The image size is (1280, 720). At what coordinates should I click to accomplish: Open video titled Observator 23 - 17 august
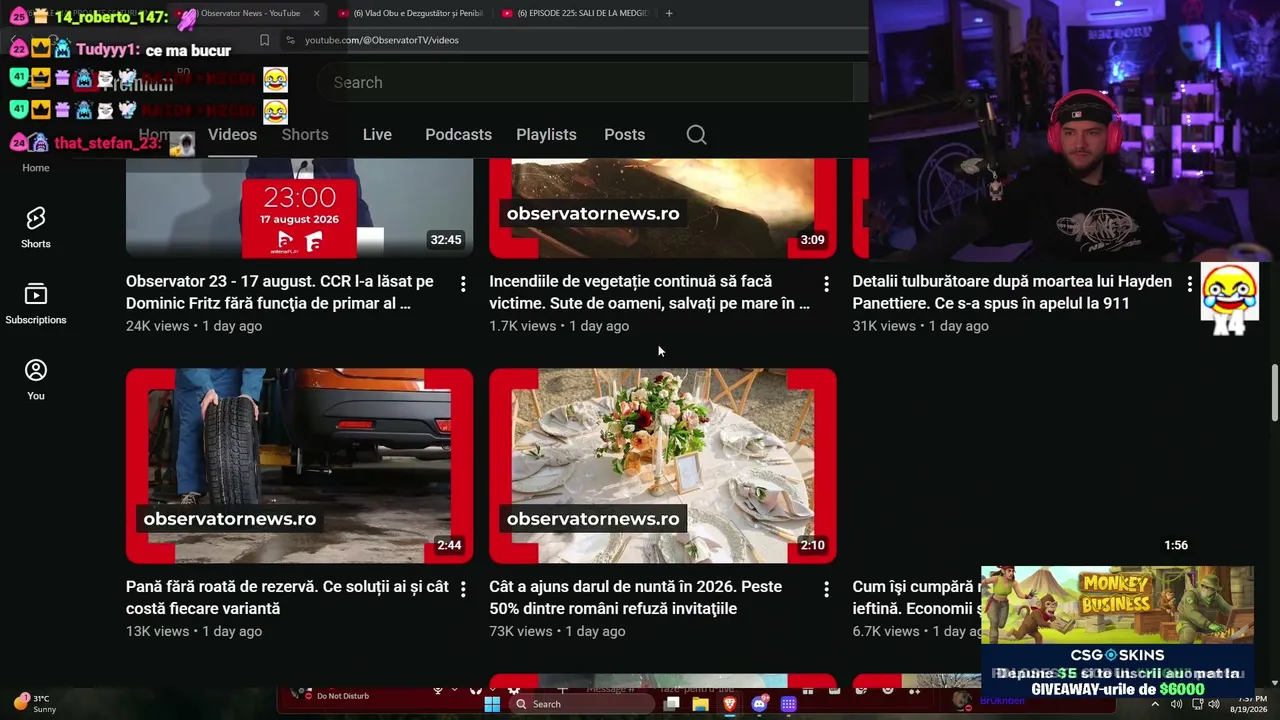[280, 292]
